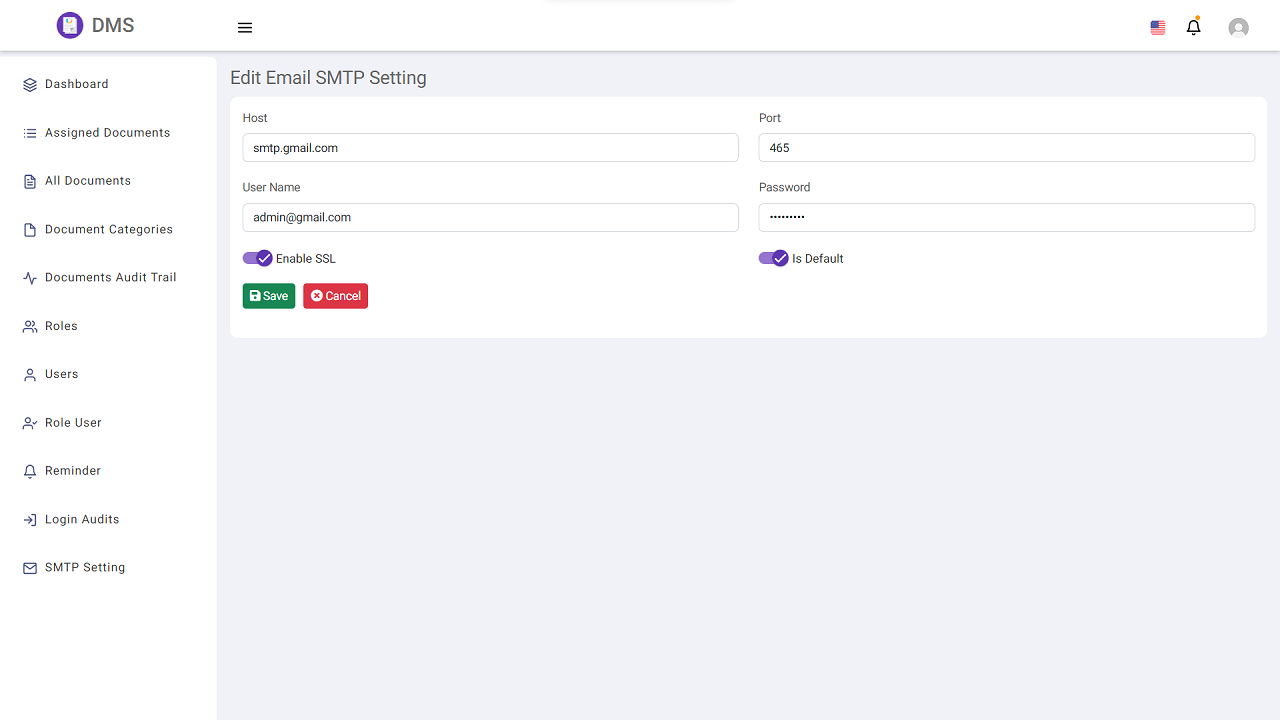Click the Dashboard layers icon

click(30, 85)
